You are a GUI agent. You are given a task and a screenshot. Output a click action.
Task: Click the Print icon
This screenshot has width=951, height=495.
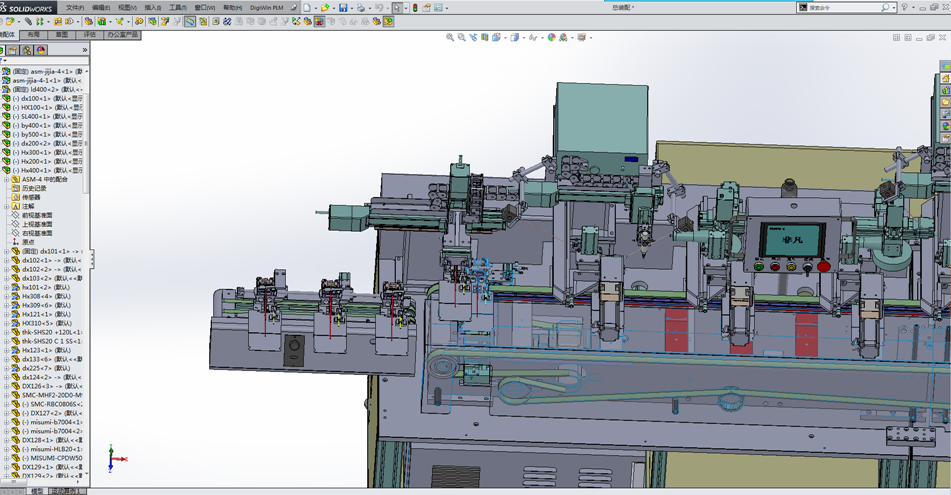point(362,7)
